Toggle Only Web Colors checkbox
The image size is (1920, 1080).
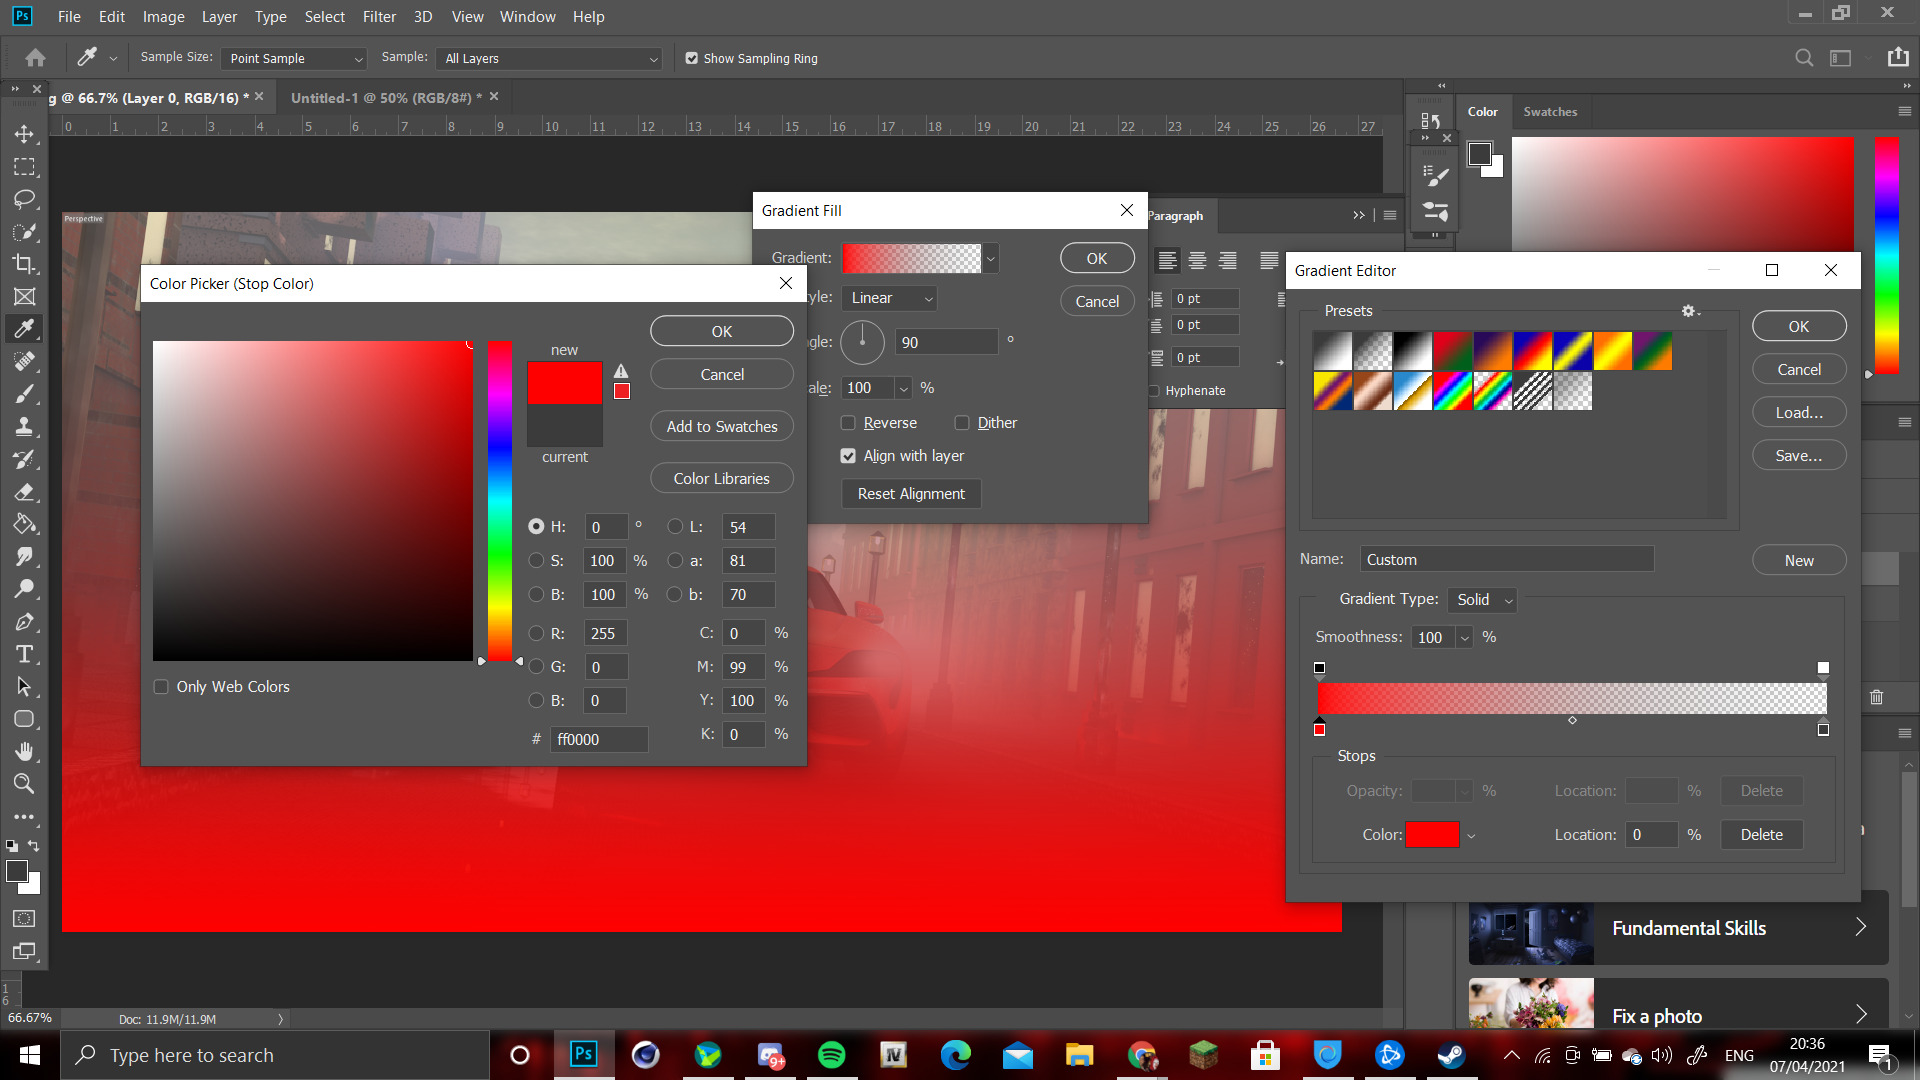161,687
